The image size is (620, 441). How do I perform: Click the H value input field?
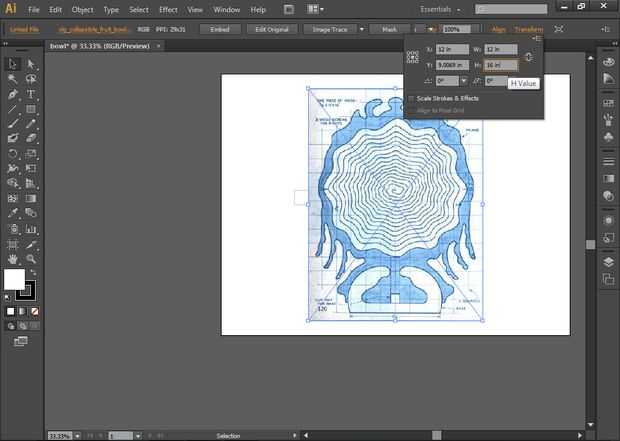[502, 65]
